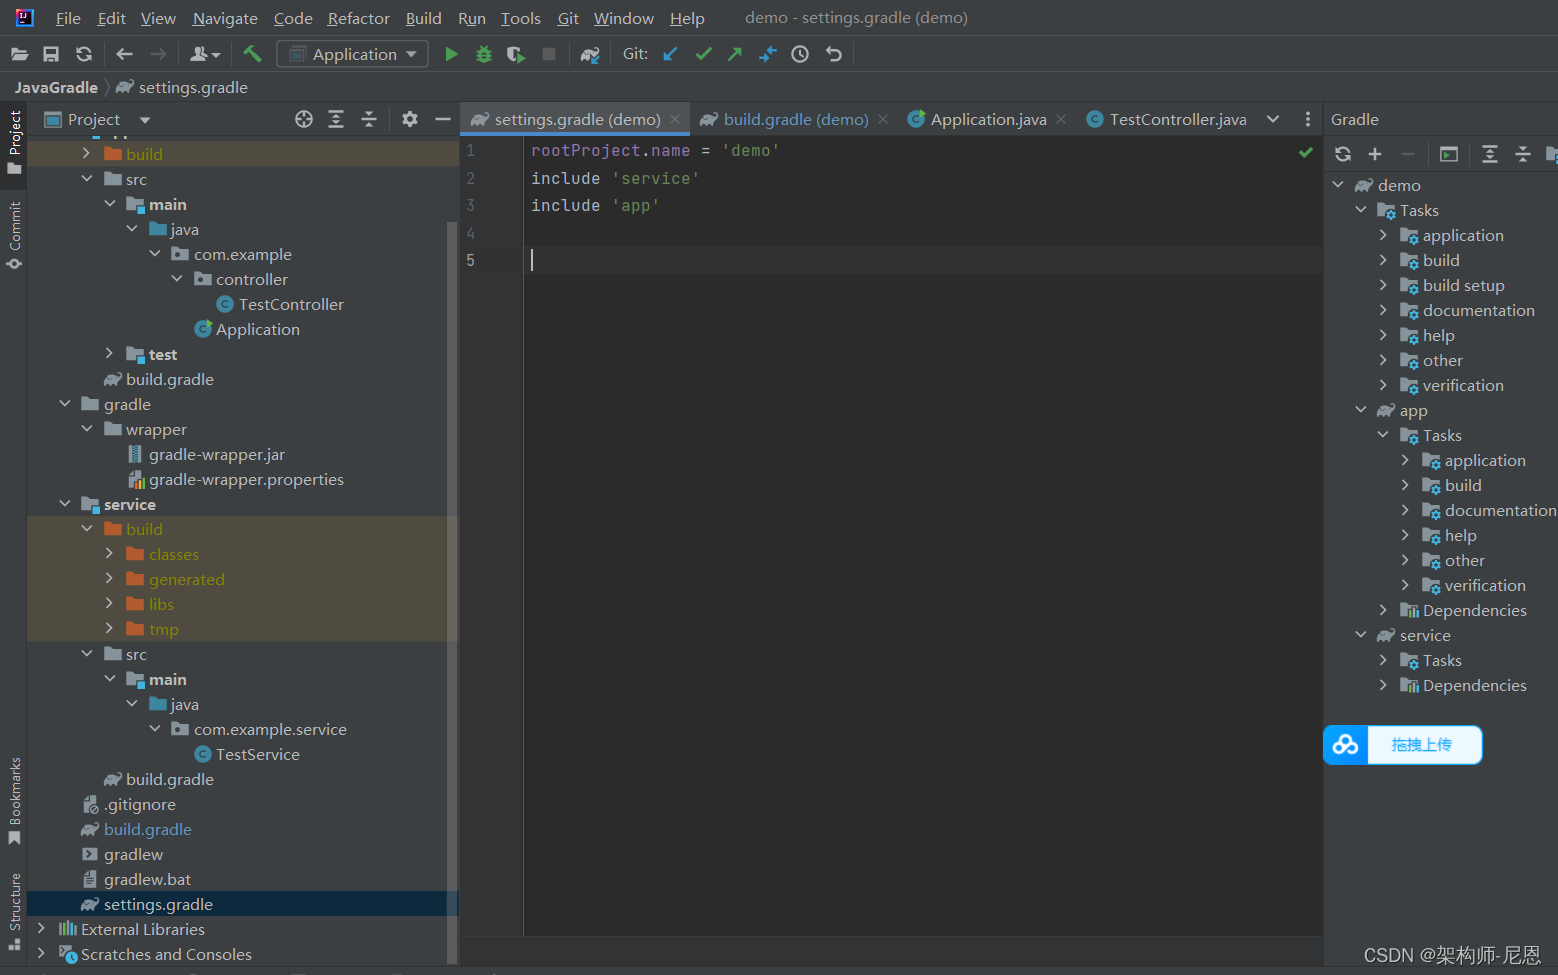Close the settings.gradle (demo) tab
Screen dimensions: 1558x975
click(x=675, y=119)
